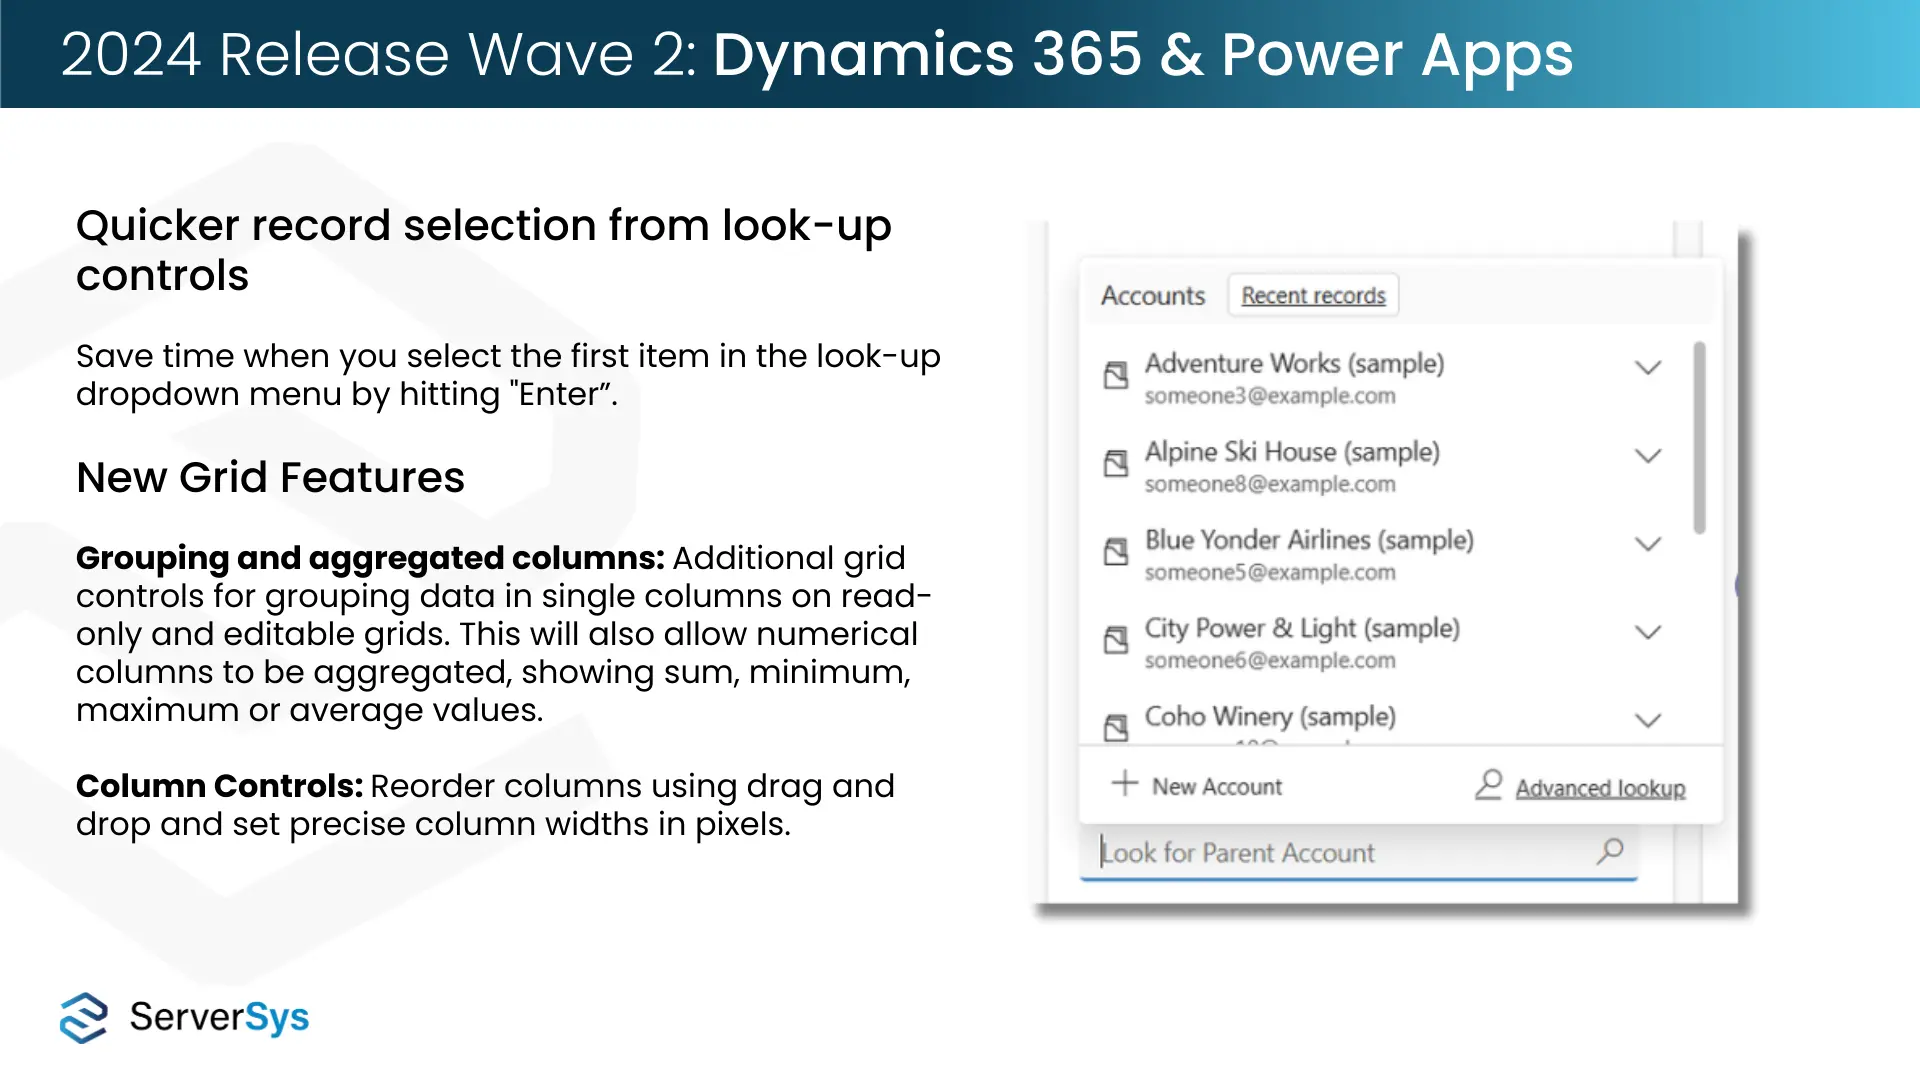Image resolution: width=1920 pixels, height=1080 pixels.
Task: Expand the Coho Winery (sample) chevron
Action: (1648, 719)
